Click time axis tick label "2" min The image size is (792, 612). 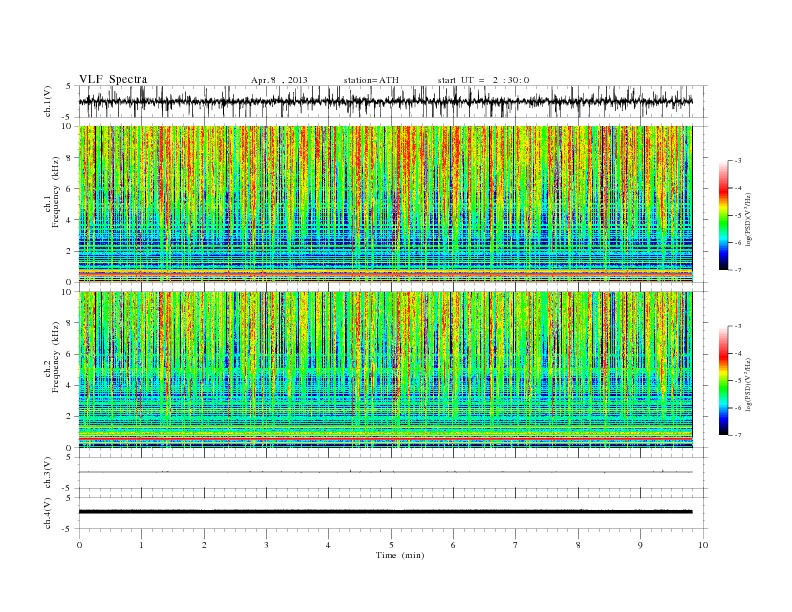point(204,545)
